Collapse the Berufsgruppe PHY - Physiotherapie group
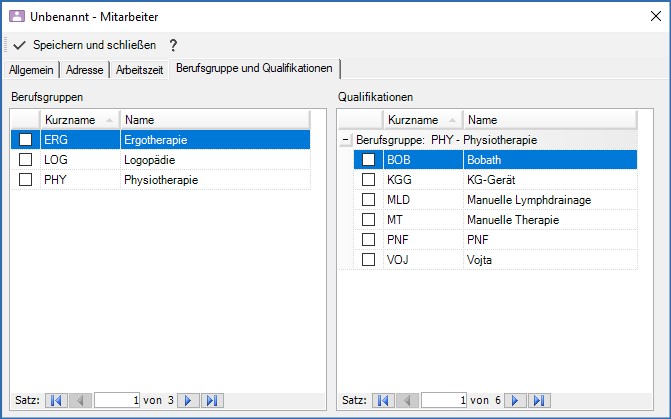 345,140
